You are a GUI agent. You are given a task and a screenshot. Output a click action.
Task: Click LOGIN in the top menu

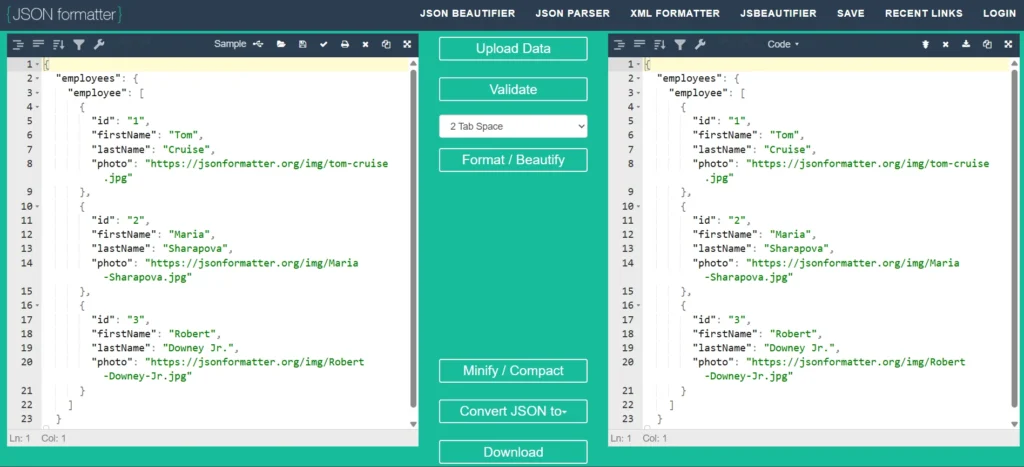coord(999,13)
